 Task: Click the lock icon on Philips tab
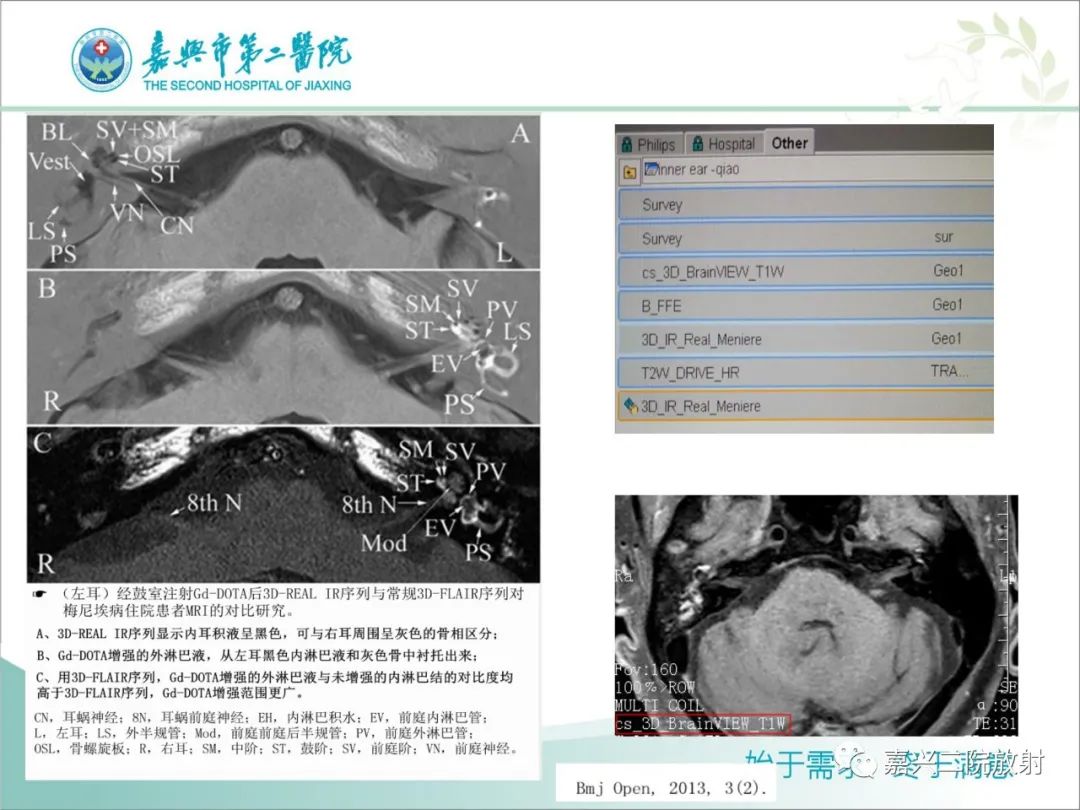tap(627, 145)
